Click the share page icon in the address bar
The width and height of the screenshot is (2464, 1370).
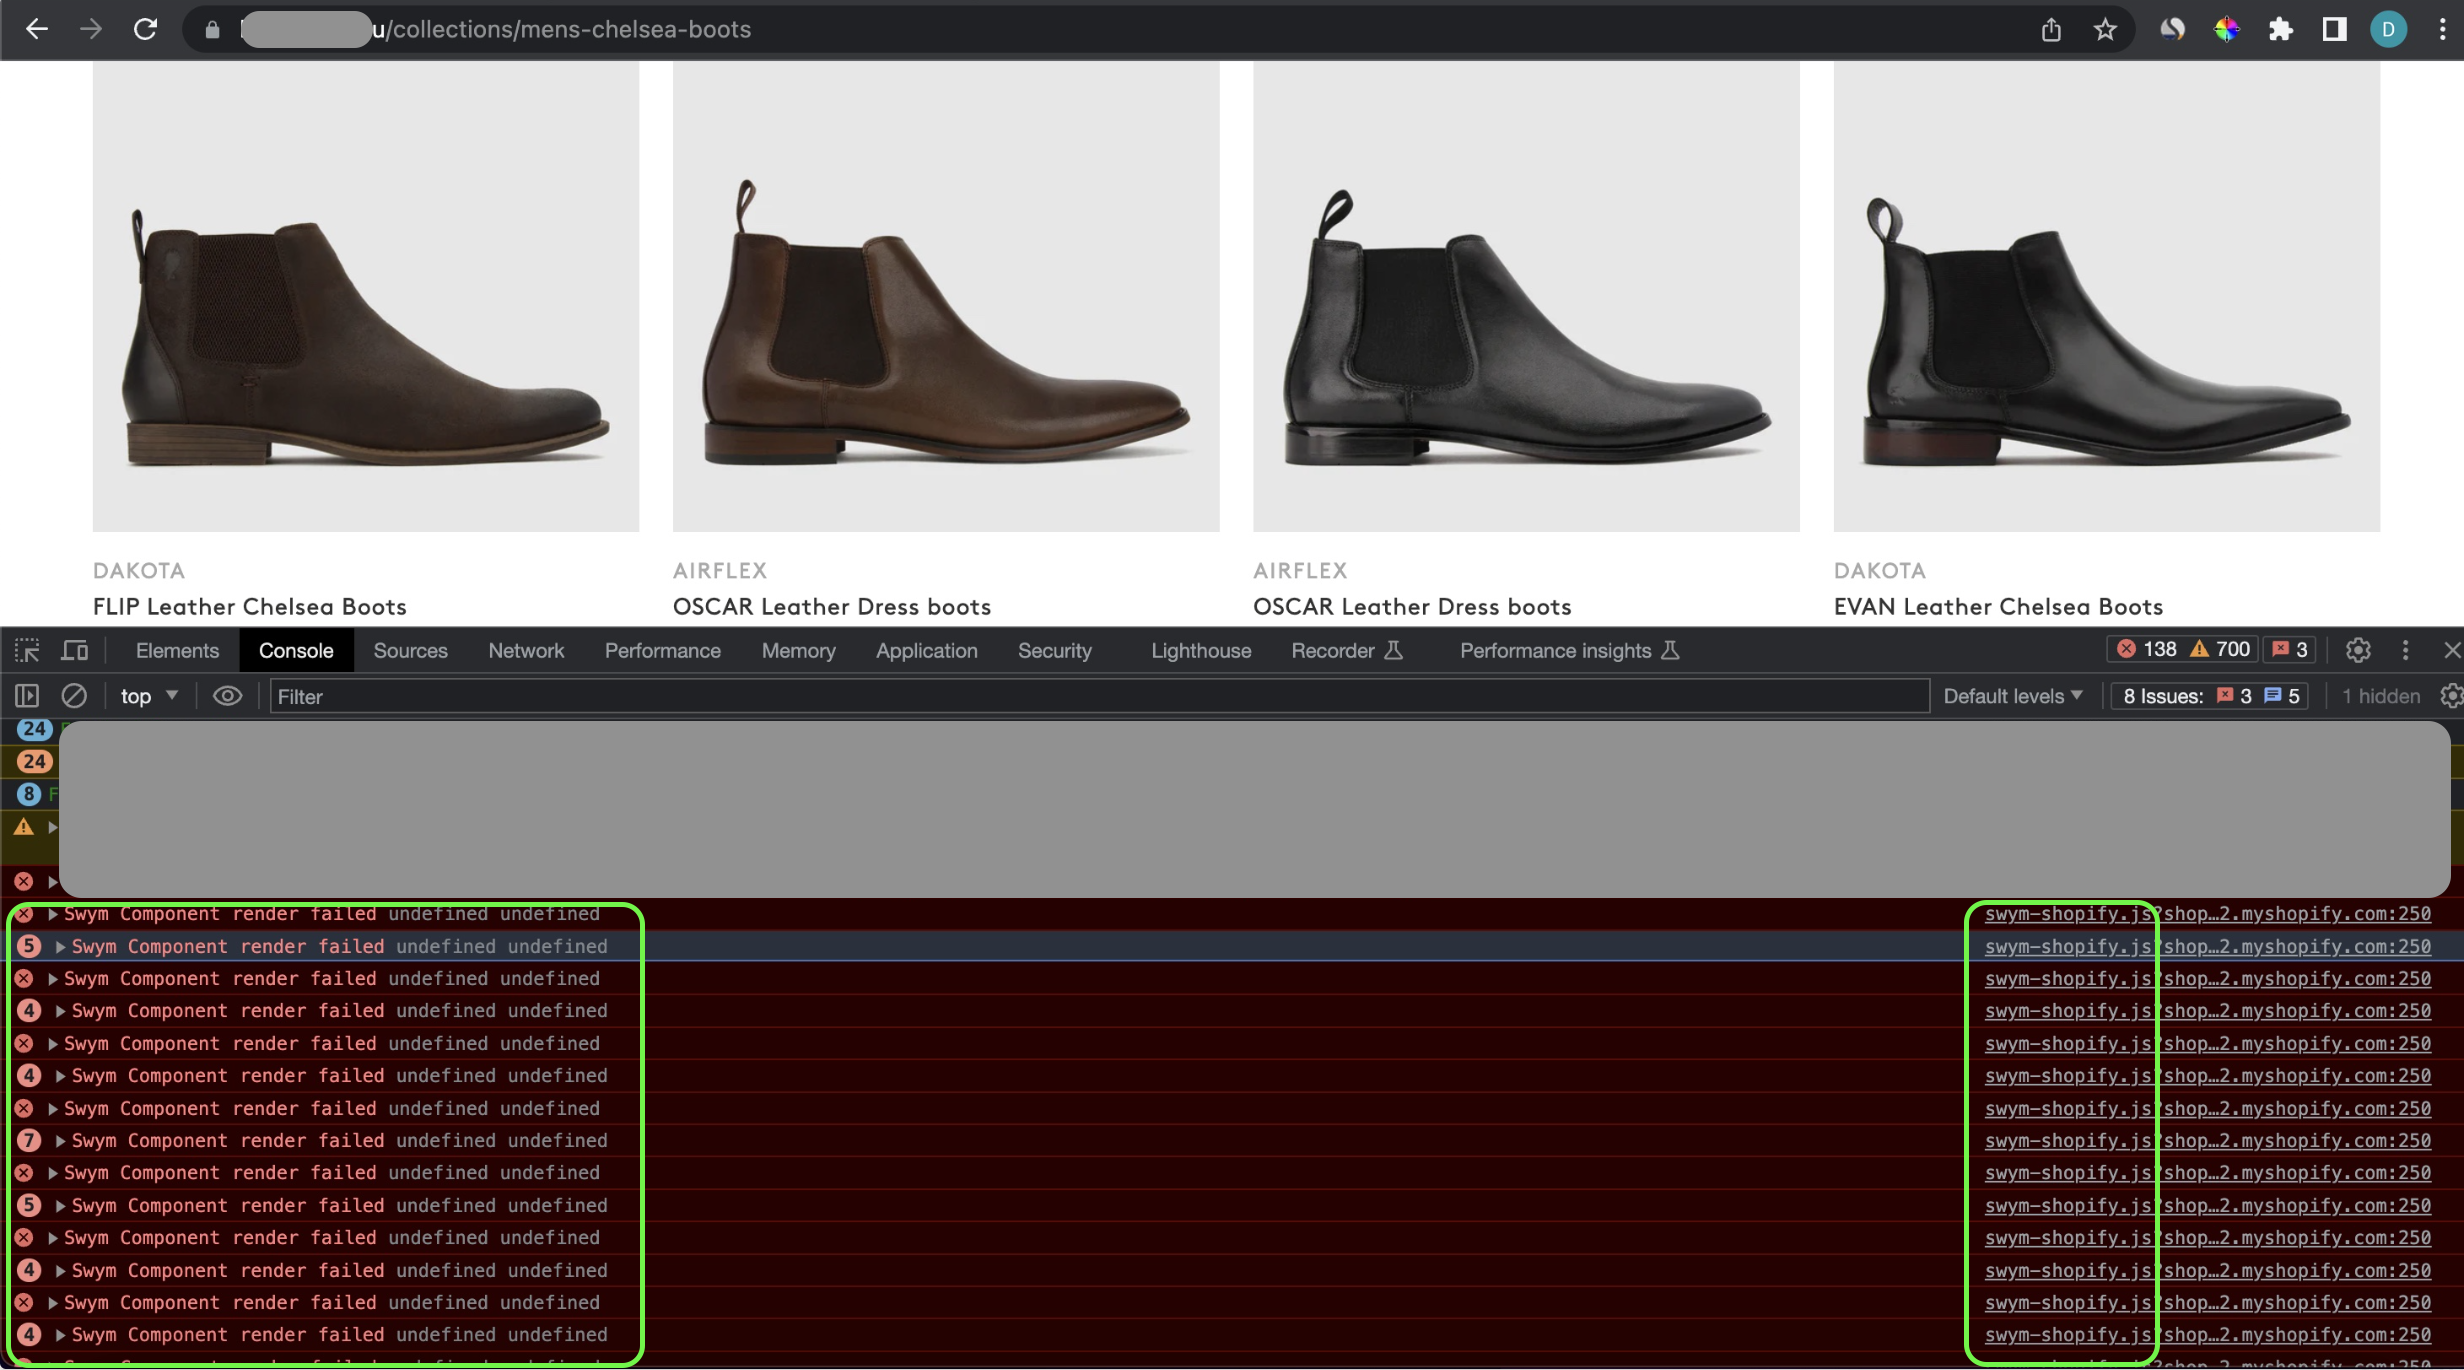coord(2051,29)
